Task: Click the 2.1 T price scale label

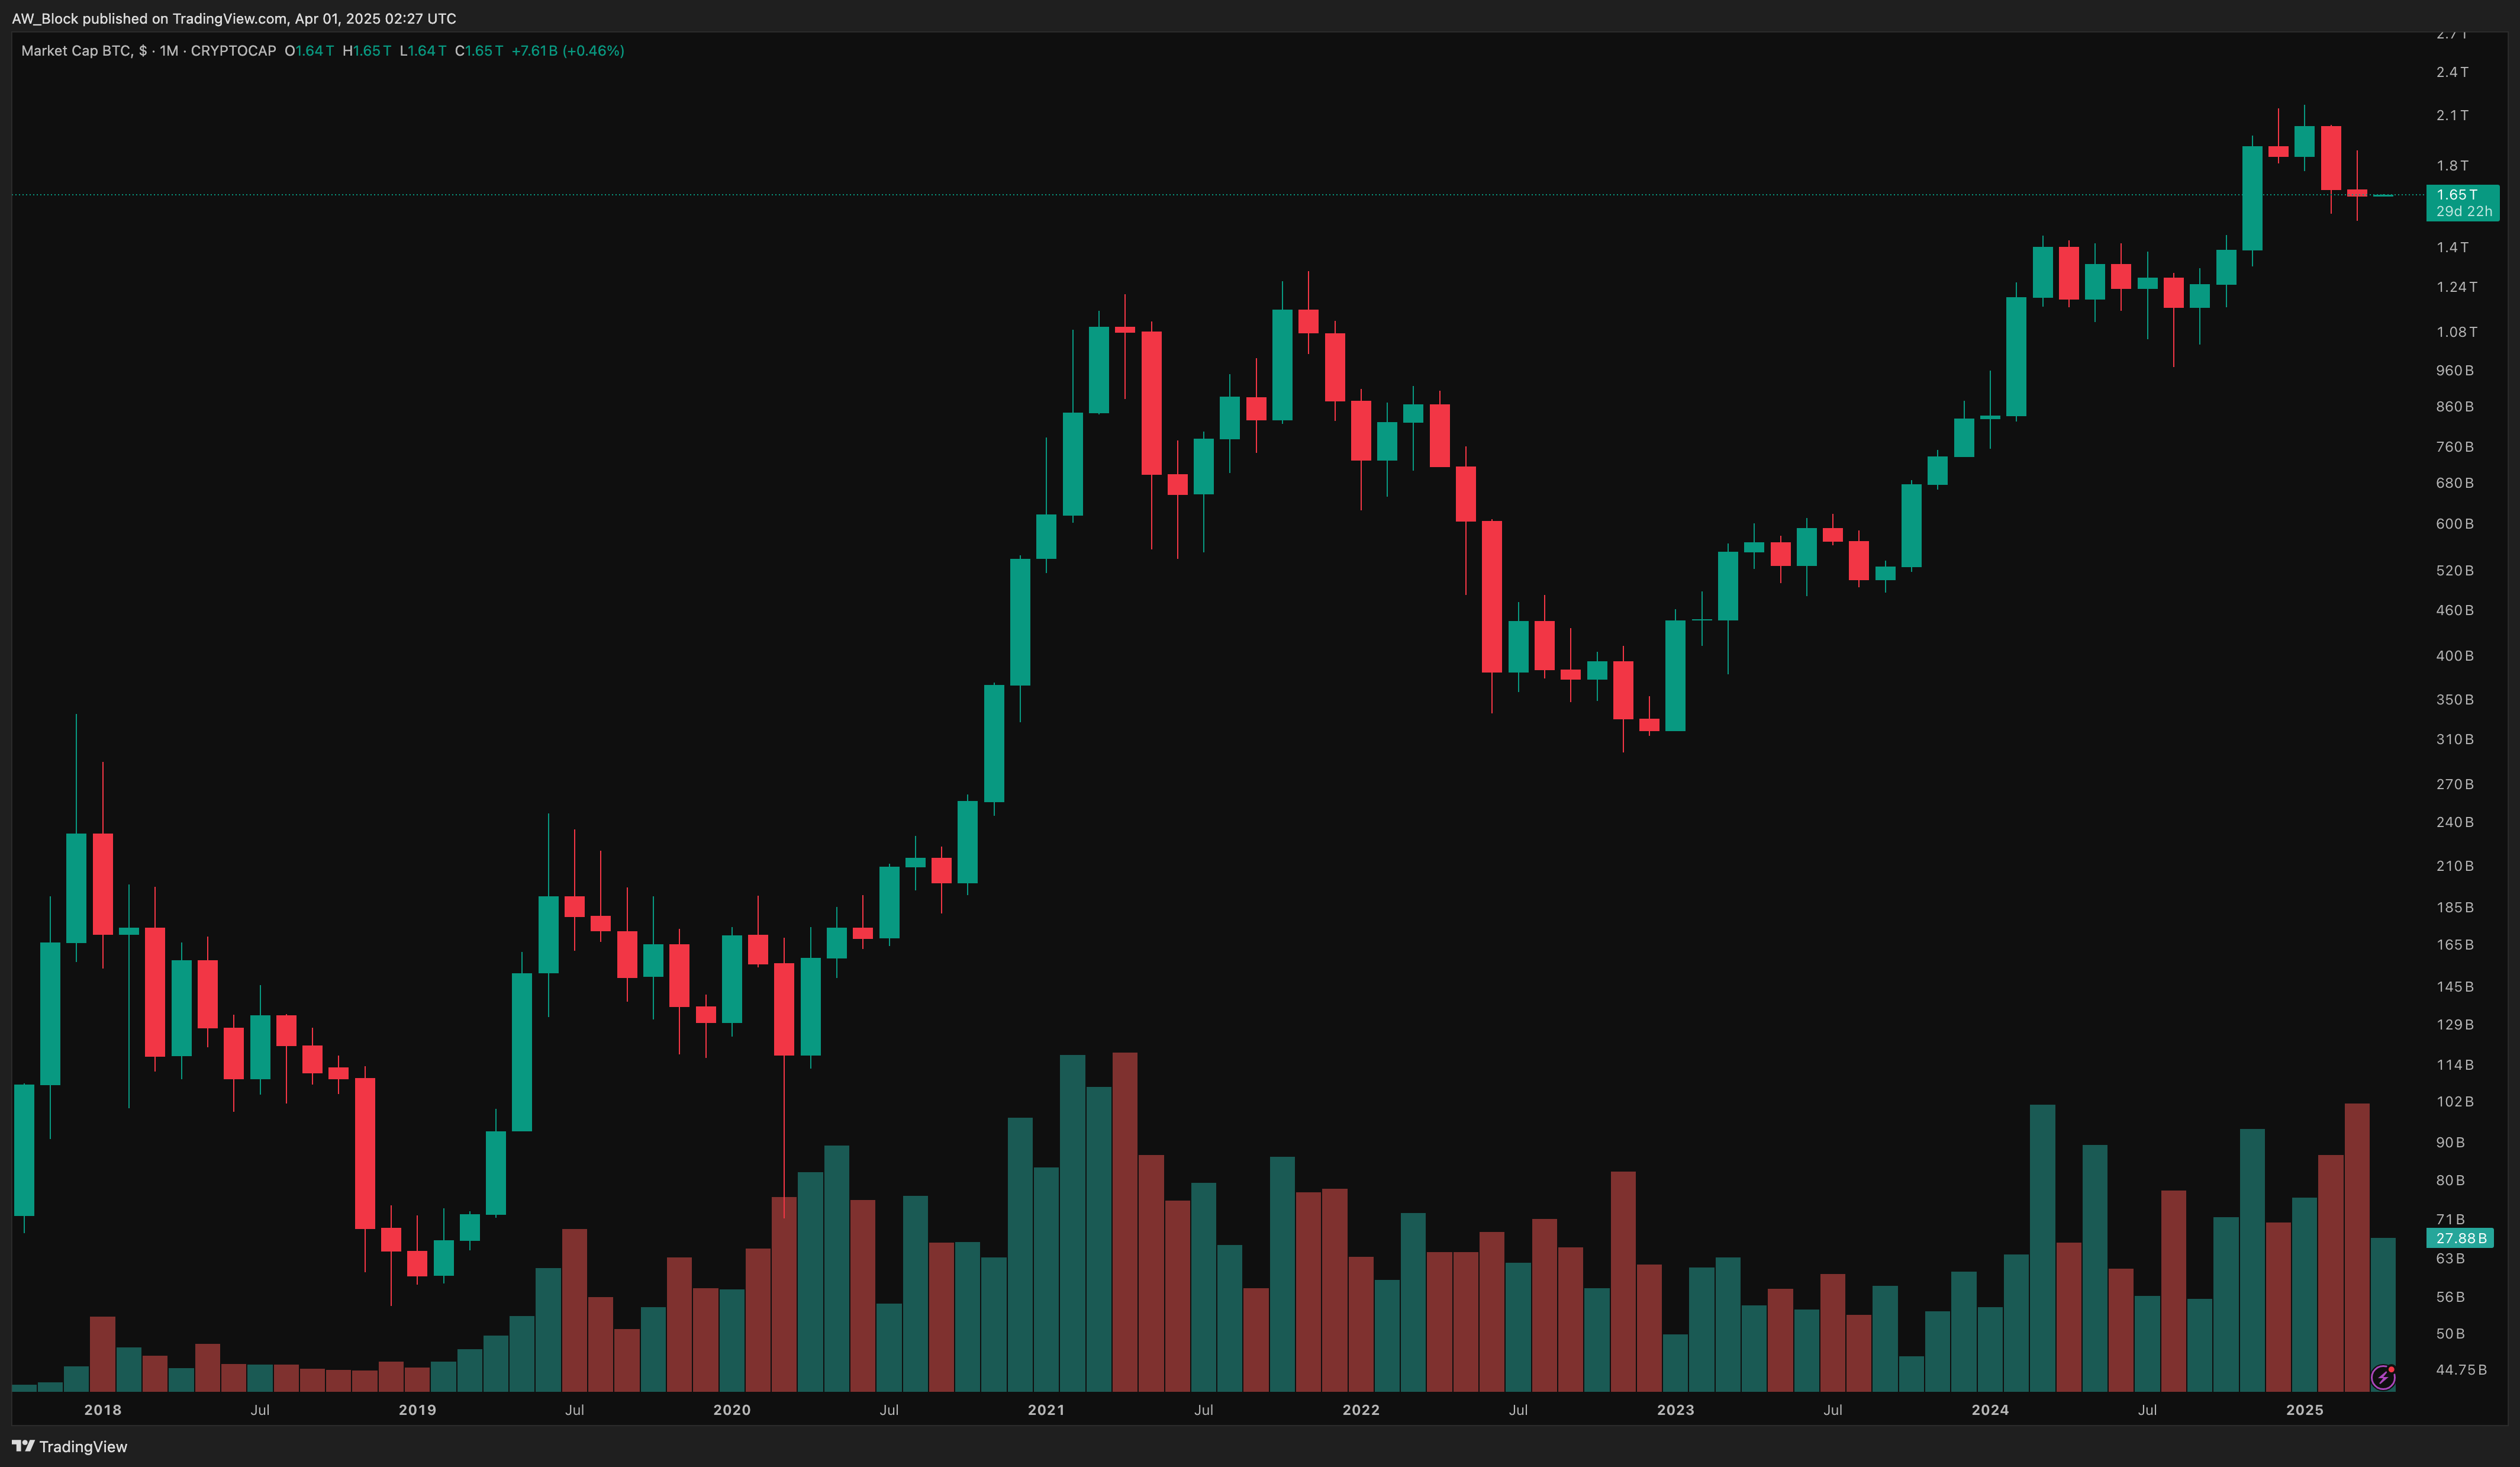Action: click(2452, 115)
